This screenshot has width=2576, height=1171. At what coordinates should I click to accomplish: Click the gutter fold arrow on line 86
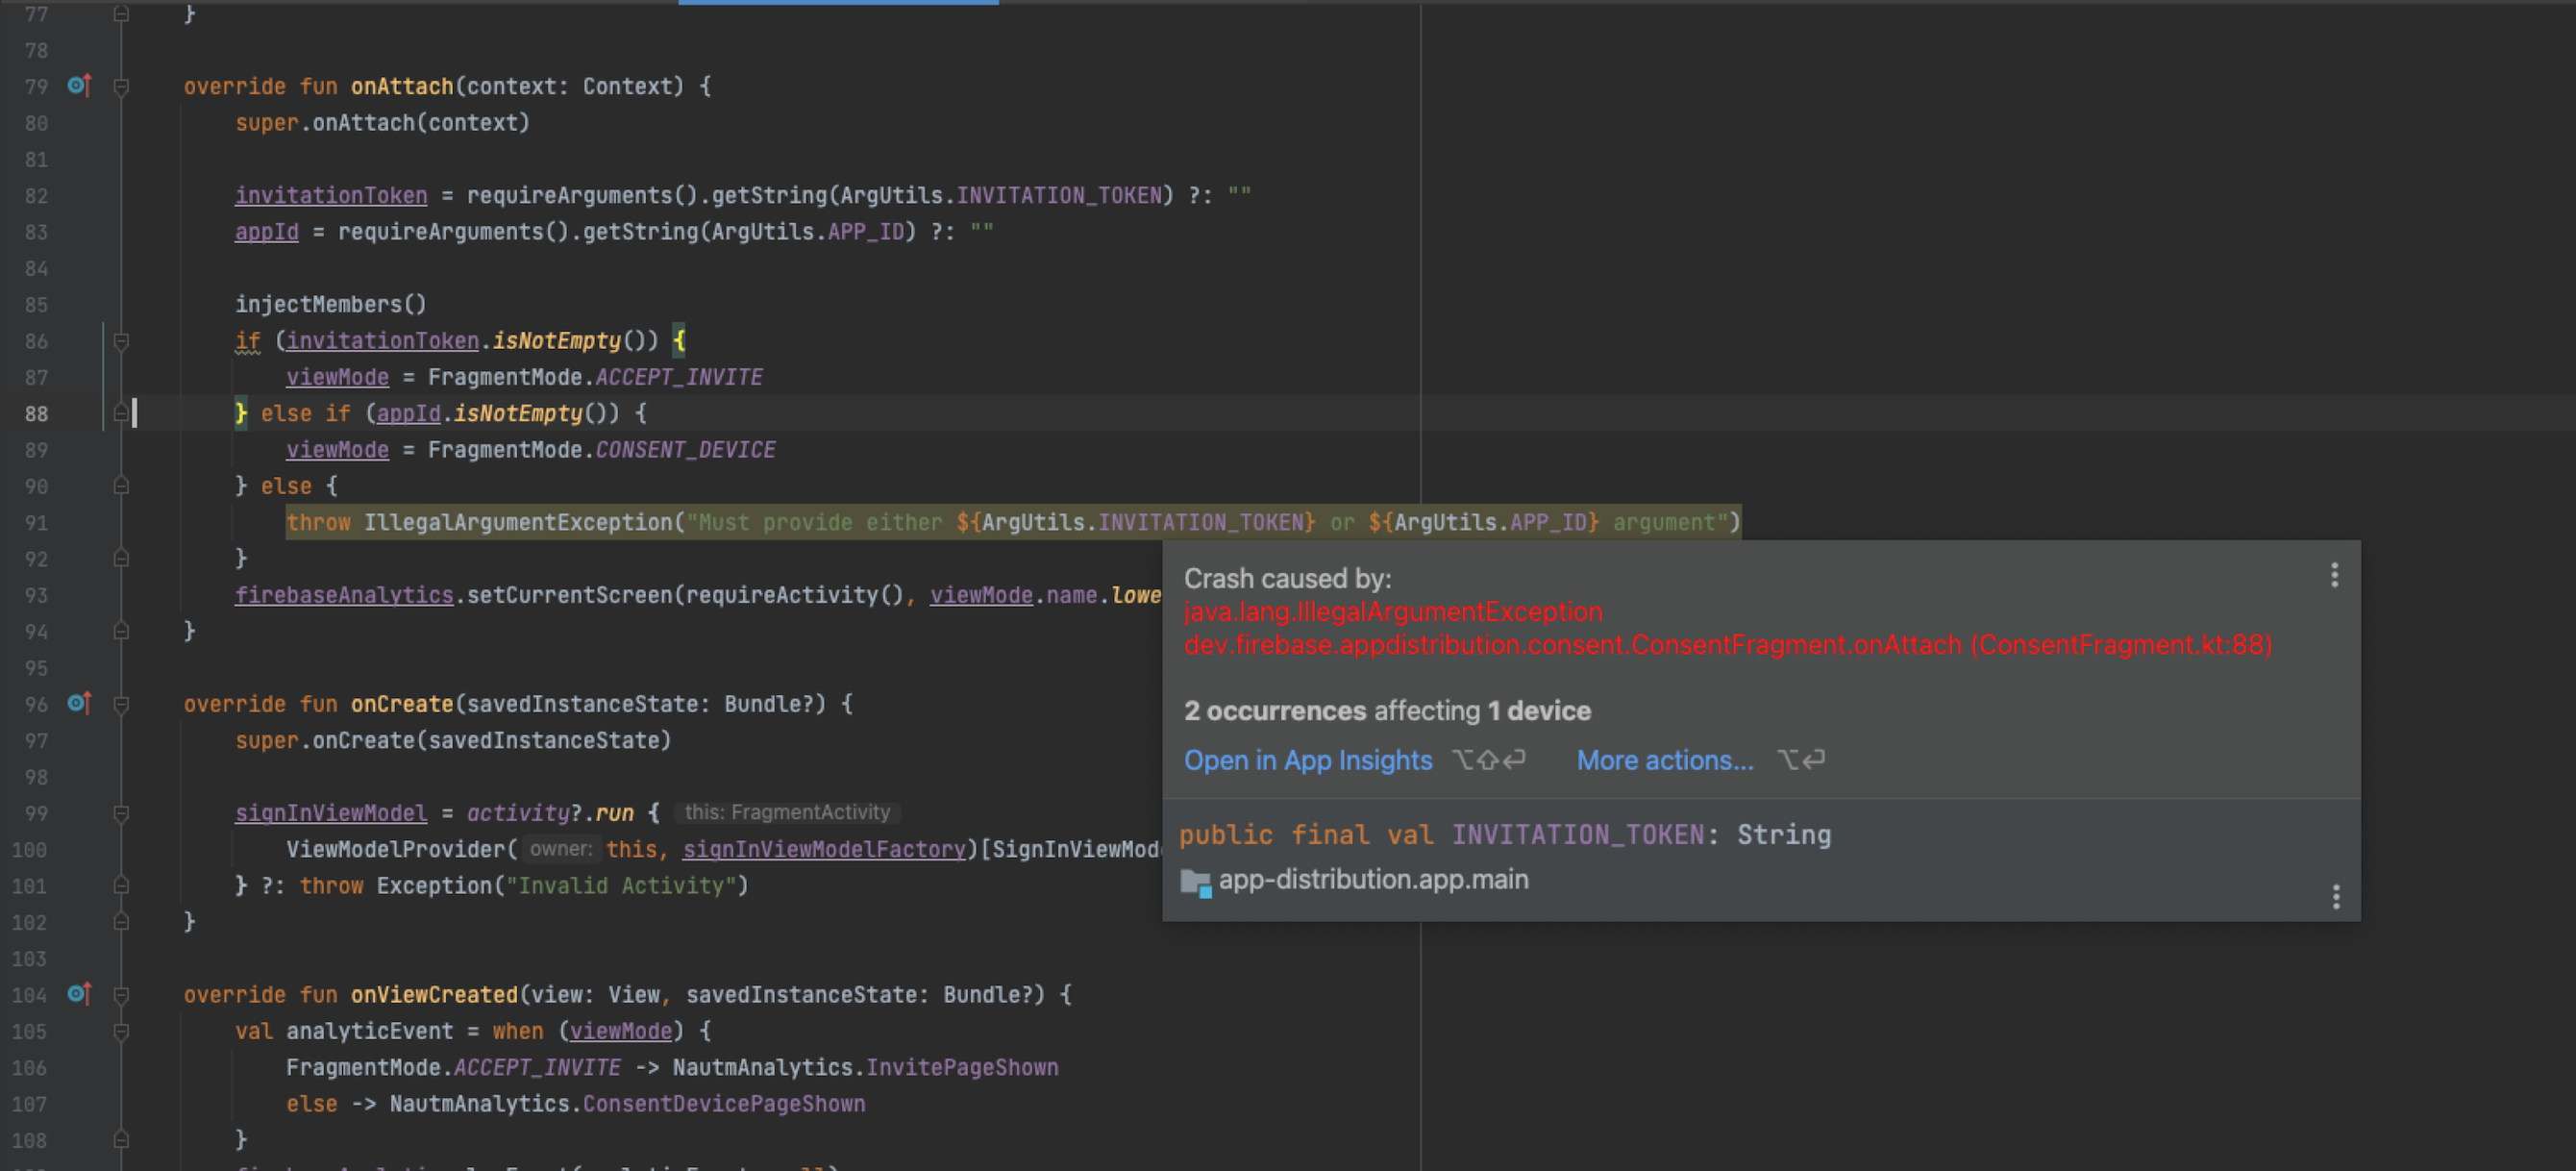(123, 340)
